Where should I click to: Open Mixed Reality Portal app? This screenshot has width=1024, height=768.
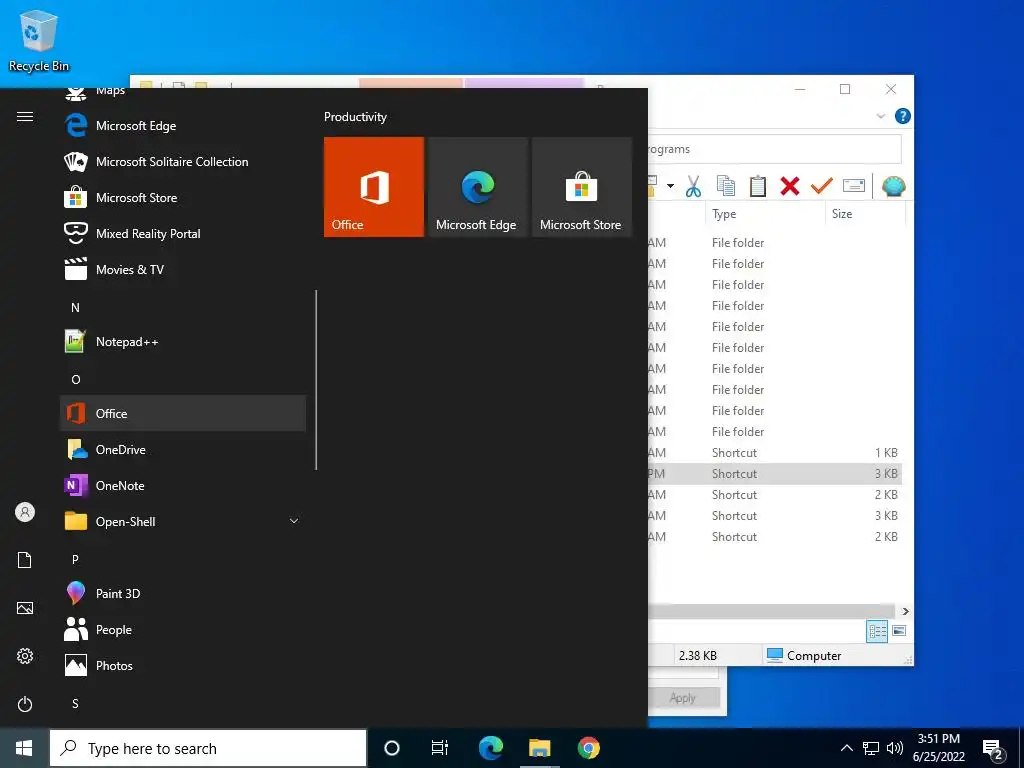183,233
